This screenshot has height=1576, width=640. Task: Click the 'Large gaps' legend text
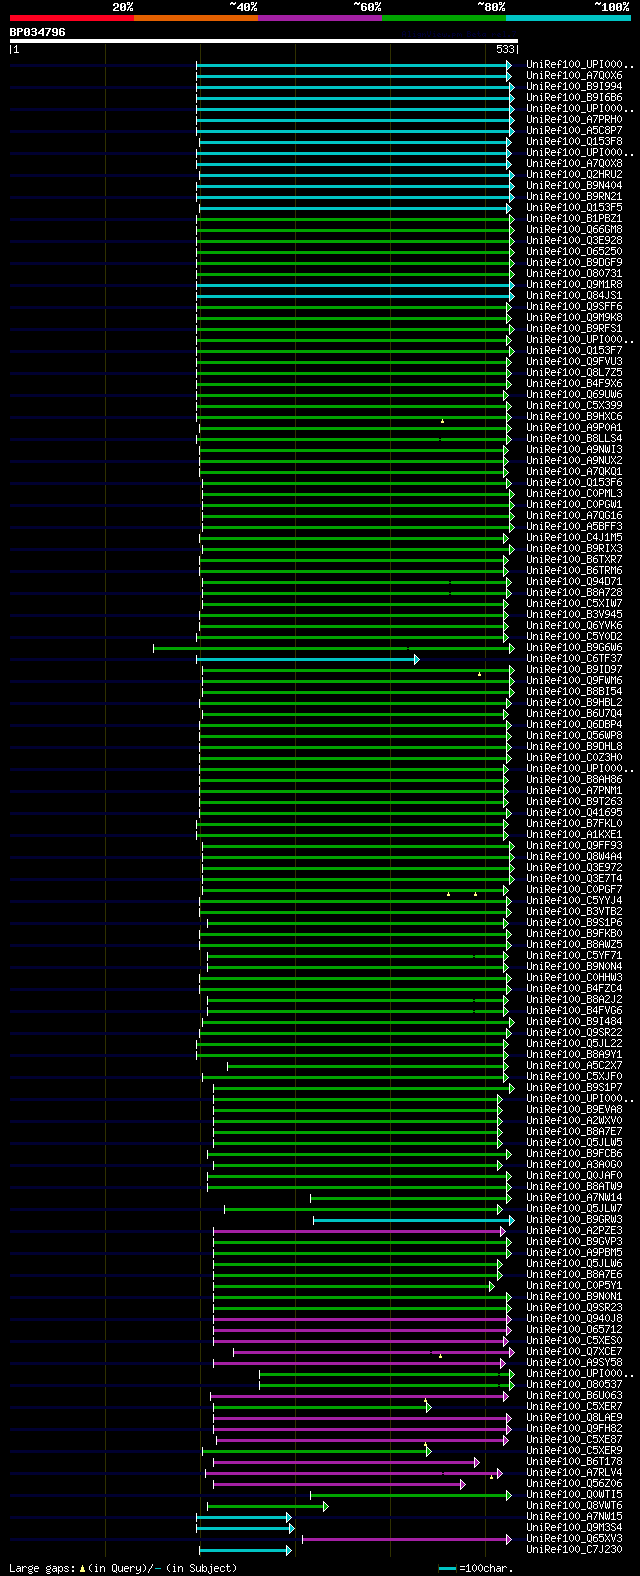[40, 1568]
